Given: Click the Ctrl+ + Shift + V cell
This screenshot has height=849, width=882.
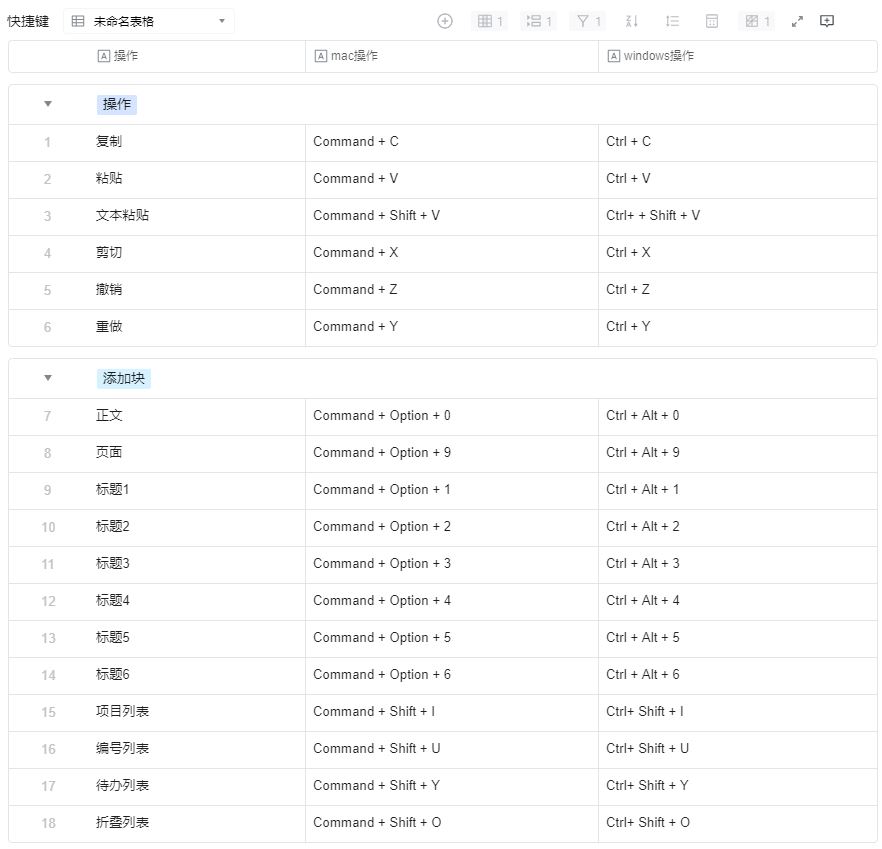Looking at the screenshot, I should (x=737, y=216).
